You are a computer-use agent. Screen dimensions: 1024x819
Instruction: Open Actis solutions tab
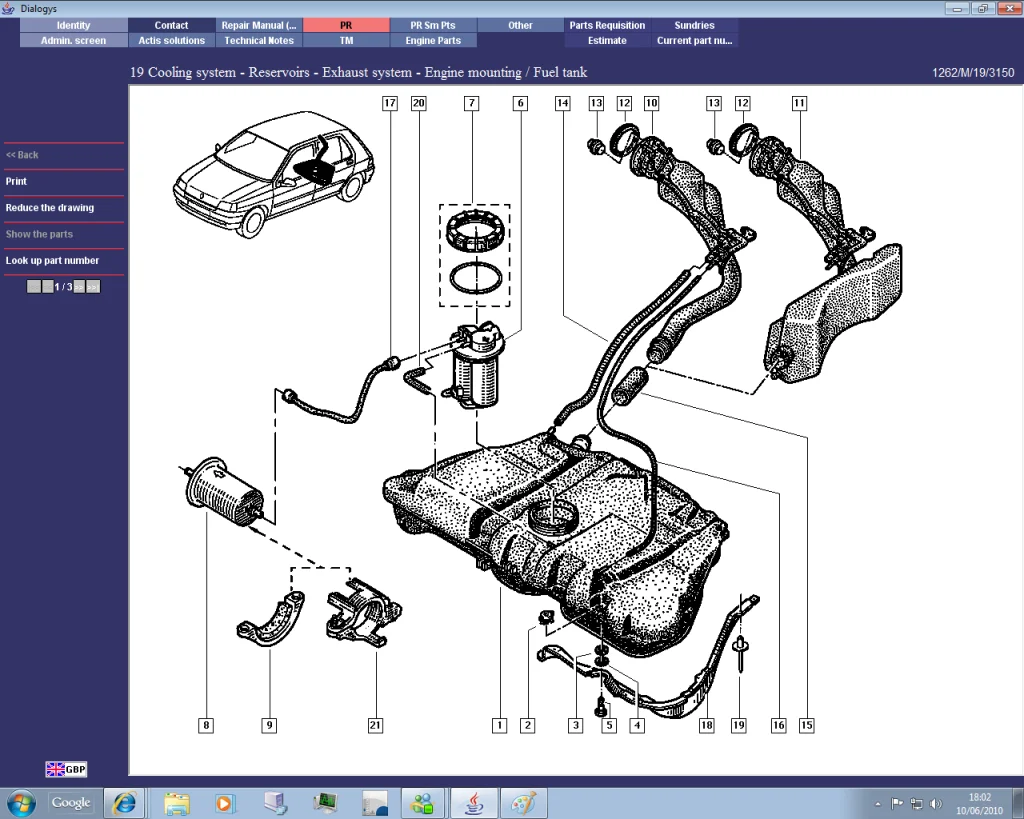click(x=171, y=40)
